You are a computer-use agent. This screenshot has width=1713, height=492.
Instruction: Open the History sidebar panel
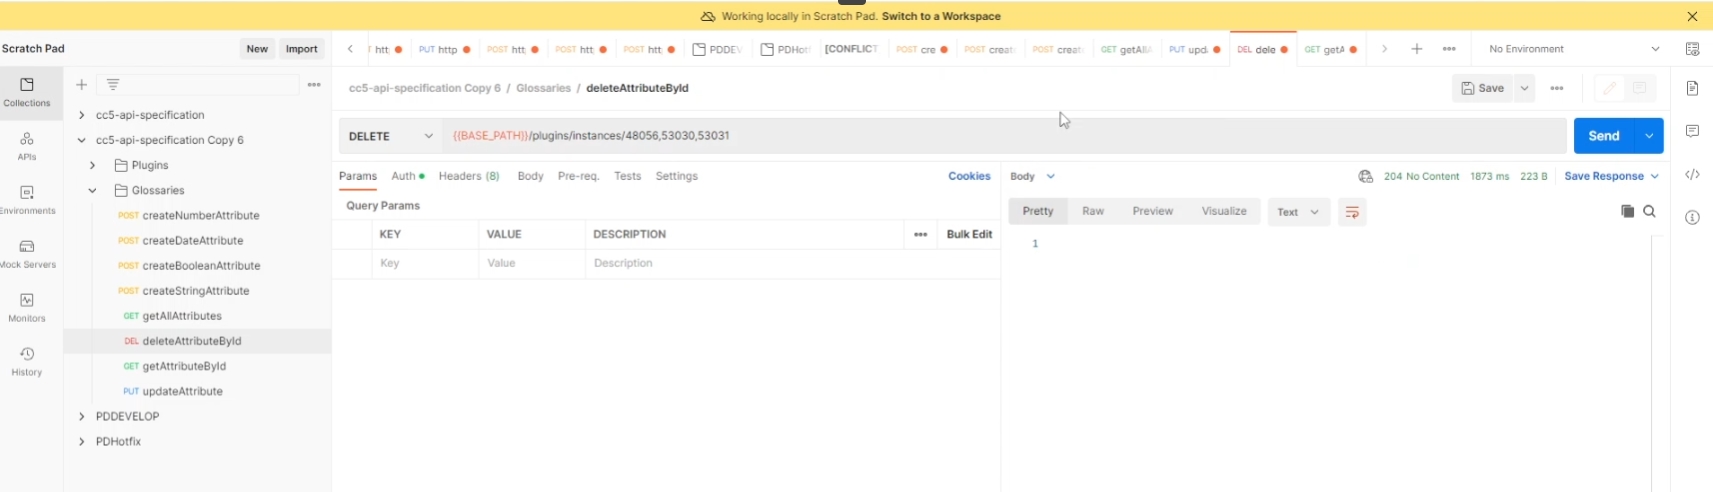27,362
